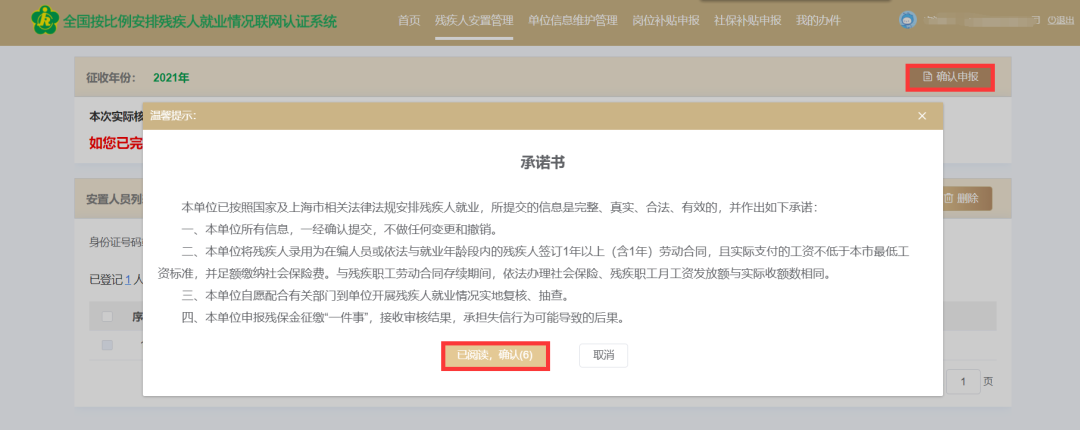Click the system logo emblem in header

pyautogui.click(x=44, y=20)
